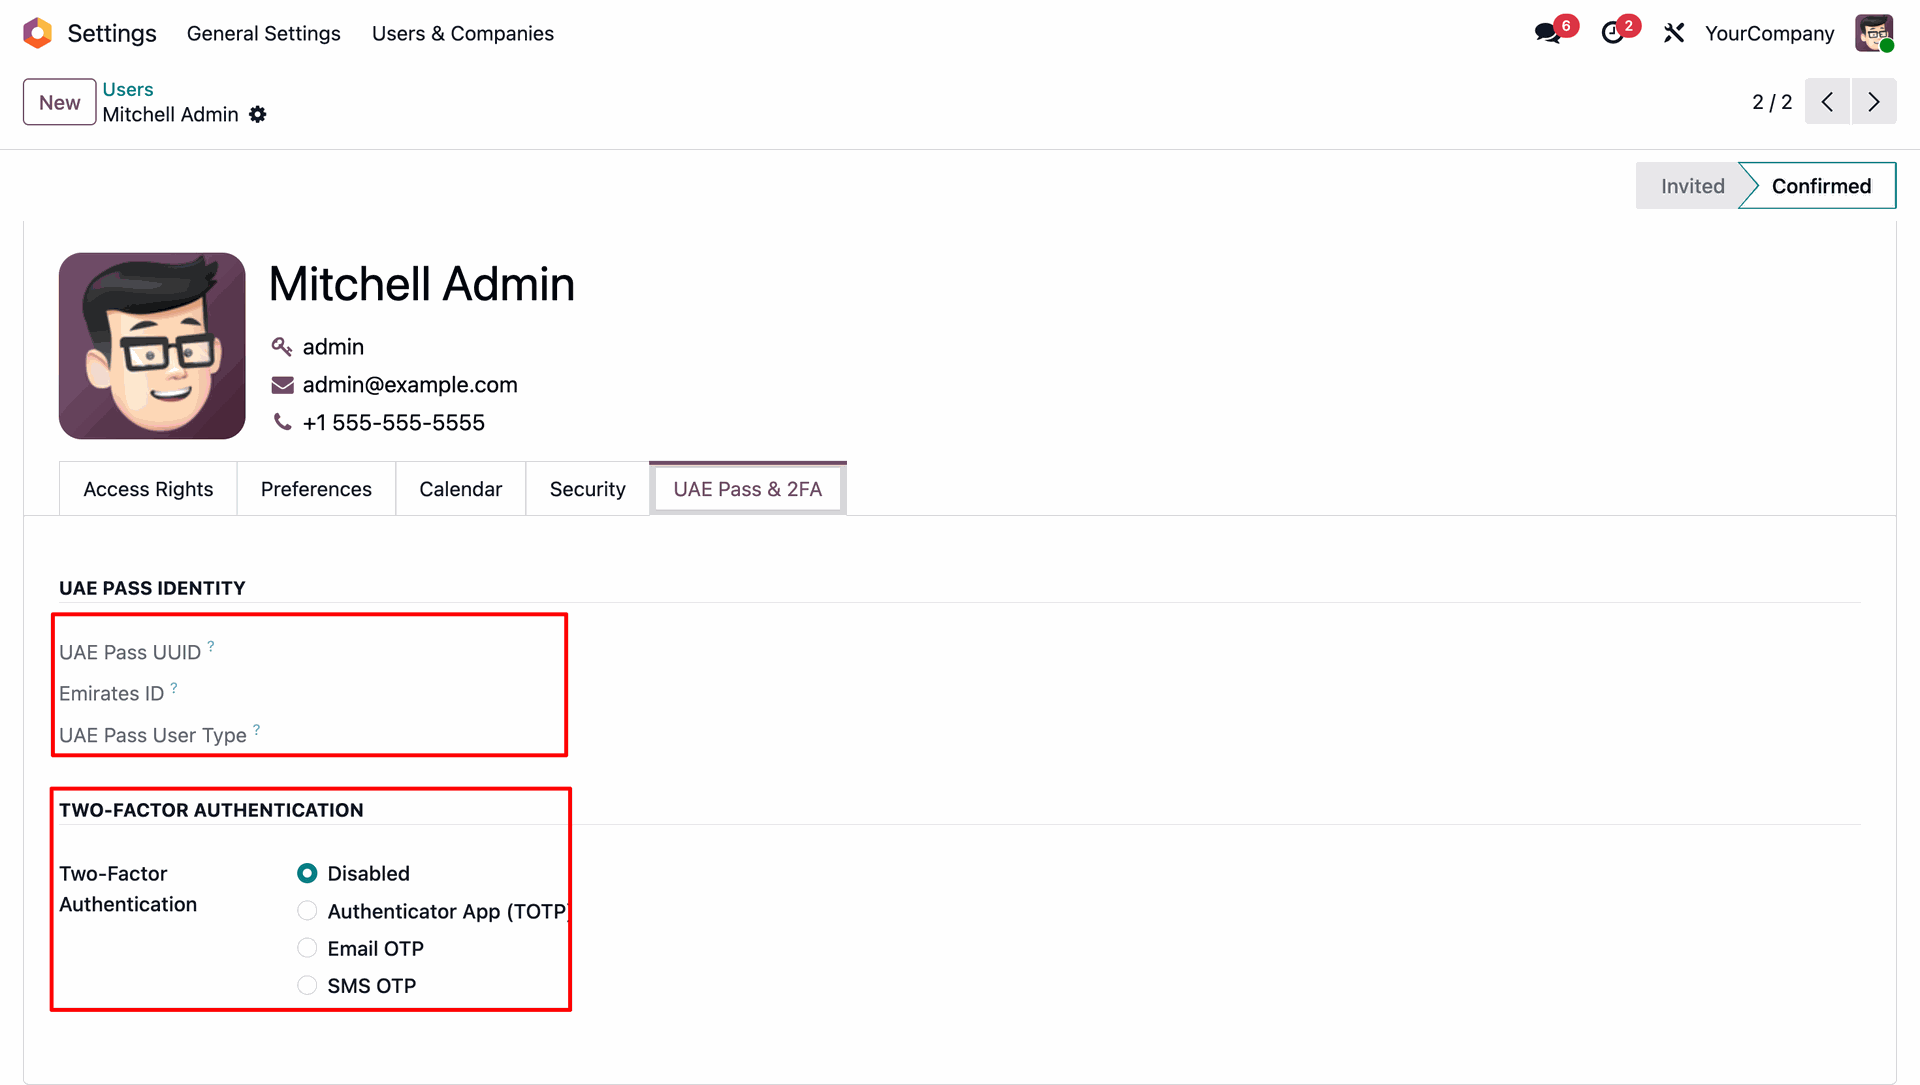1920x1085 pixels.
Task: Open the user avatar menu top right
Action: pos(1874,33)
